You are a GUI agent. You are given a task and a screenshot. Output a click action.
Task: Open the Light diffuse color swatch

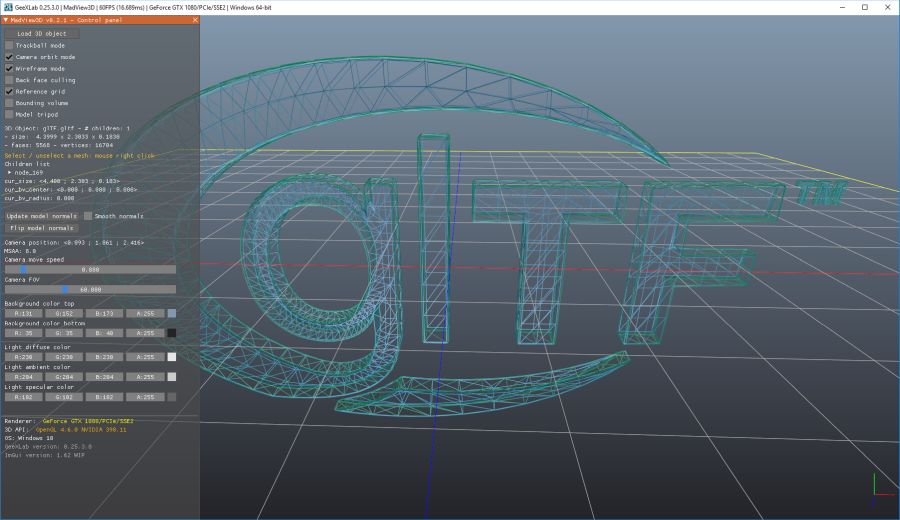(x=172, y=357)
